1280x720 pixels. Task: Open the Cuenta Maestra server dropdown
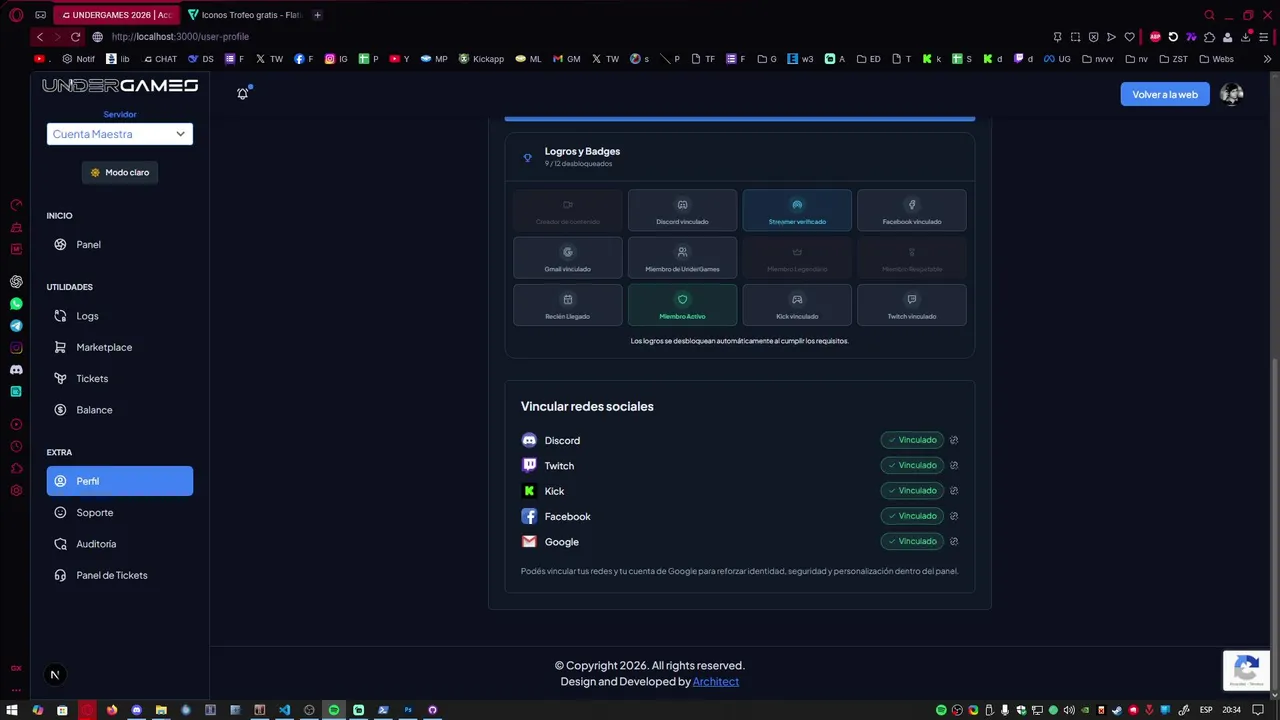tap(120, 134)
